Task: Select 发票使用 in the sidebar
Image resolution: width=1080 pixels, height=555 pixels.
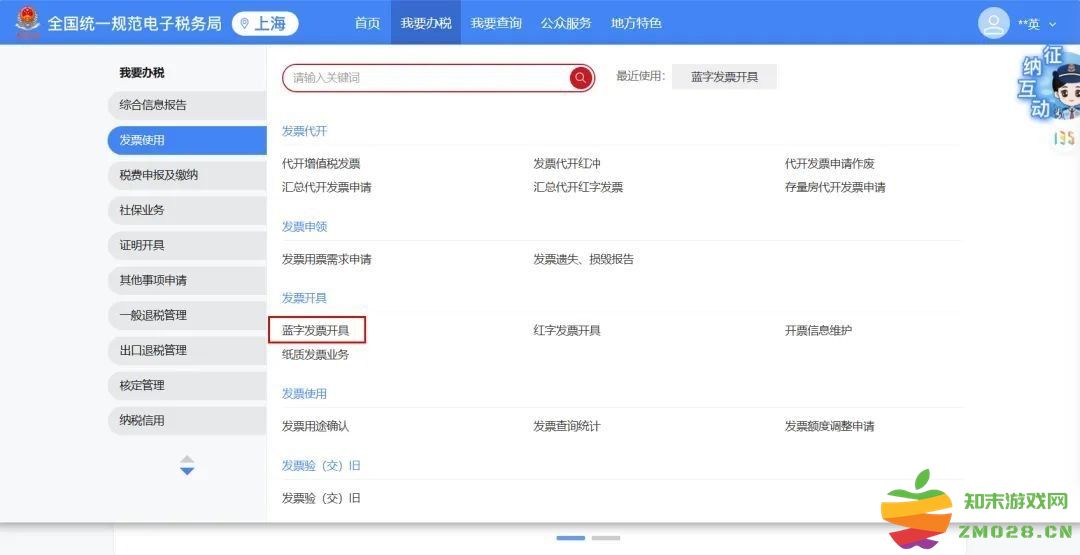Action: click(187, 140)
